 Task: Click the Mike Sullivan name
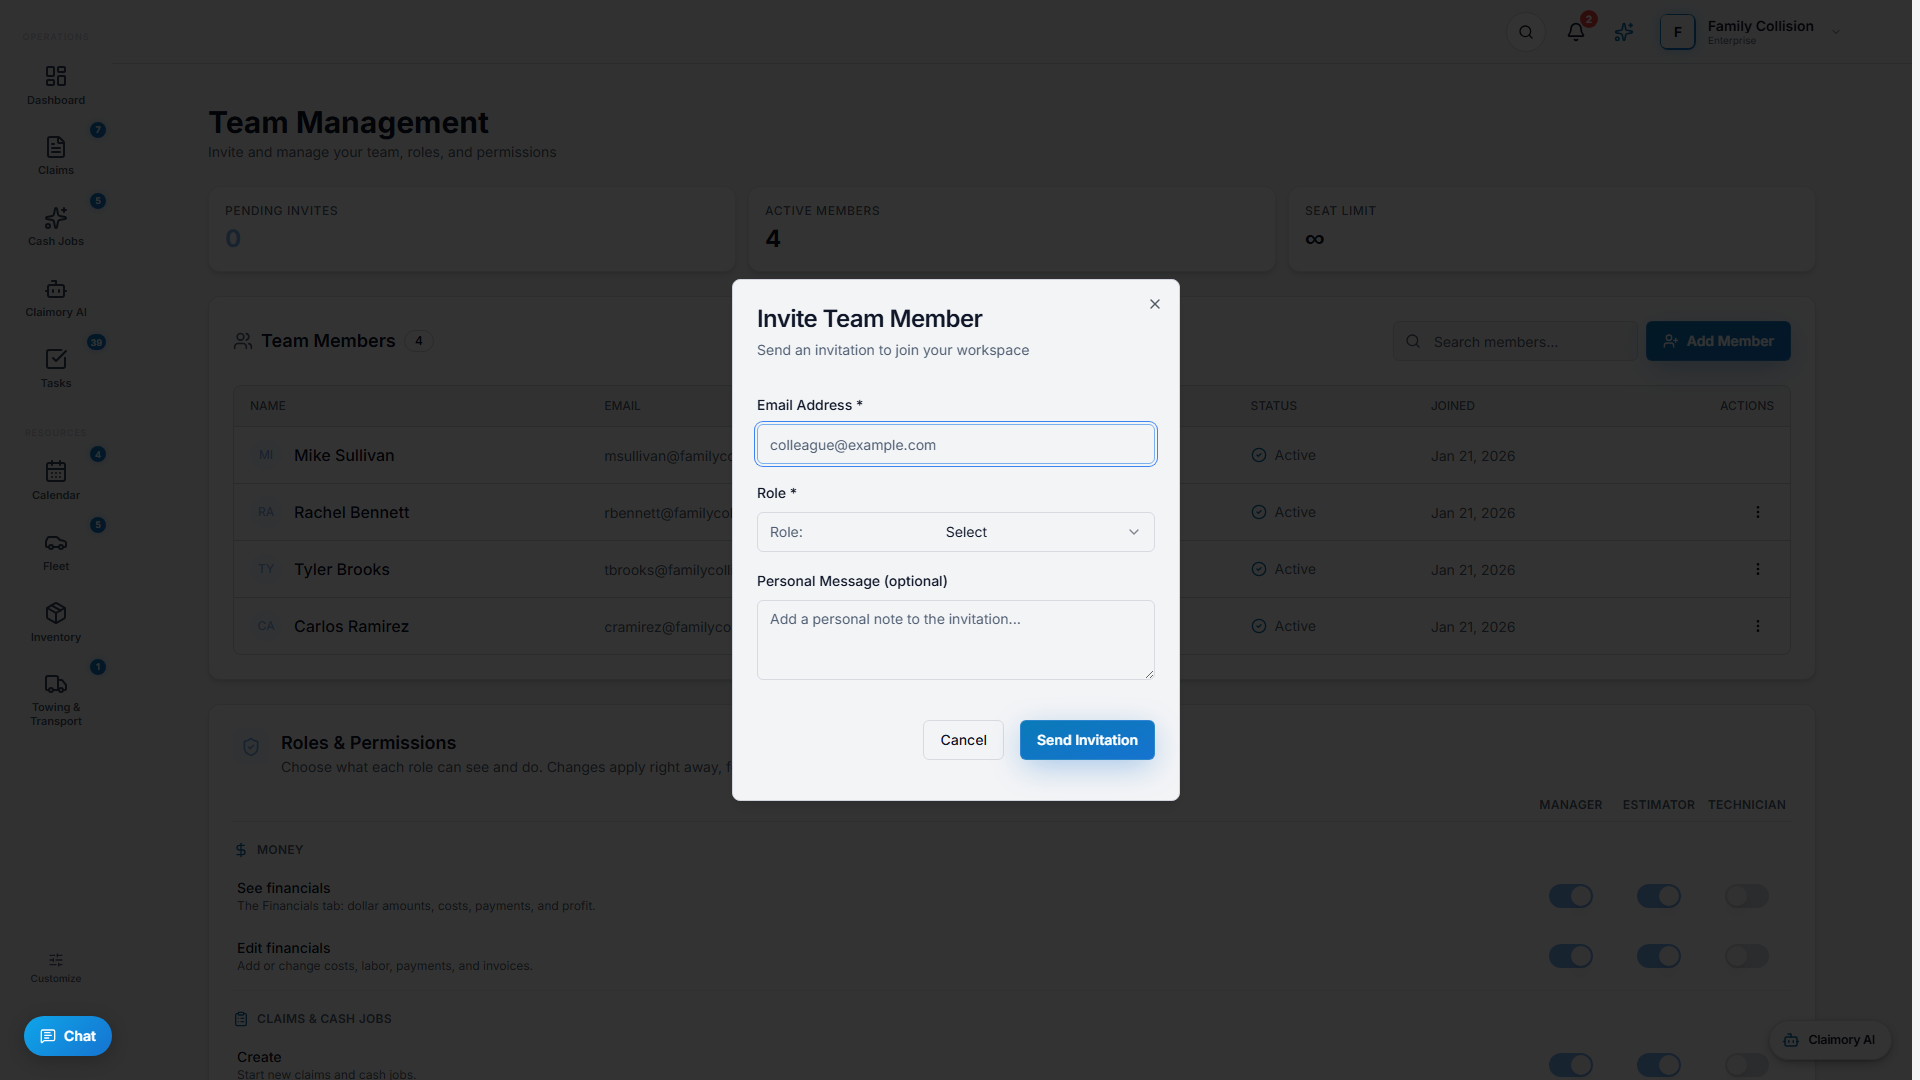(x=344, y=455)
